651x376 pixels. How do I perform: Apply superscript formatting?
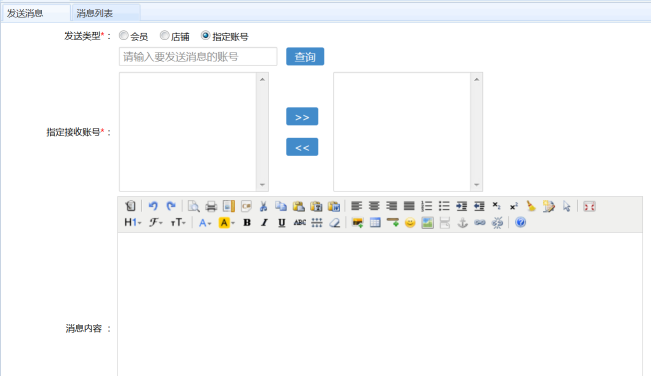pos(514,206)
